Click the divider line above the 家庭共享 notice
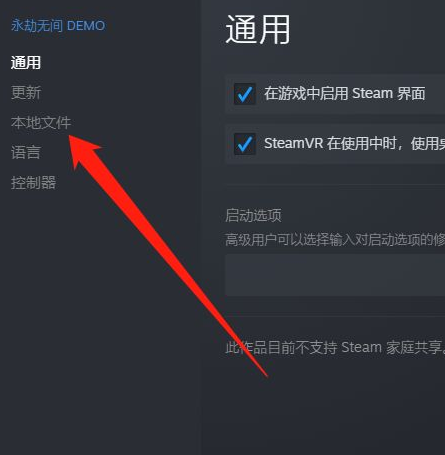Screen dimensions: 445x455 pyautogui.click(x=335, y=316)
